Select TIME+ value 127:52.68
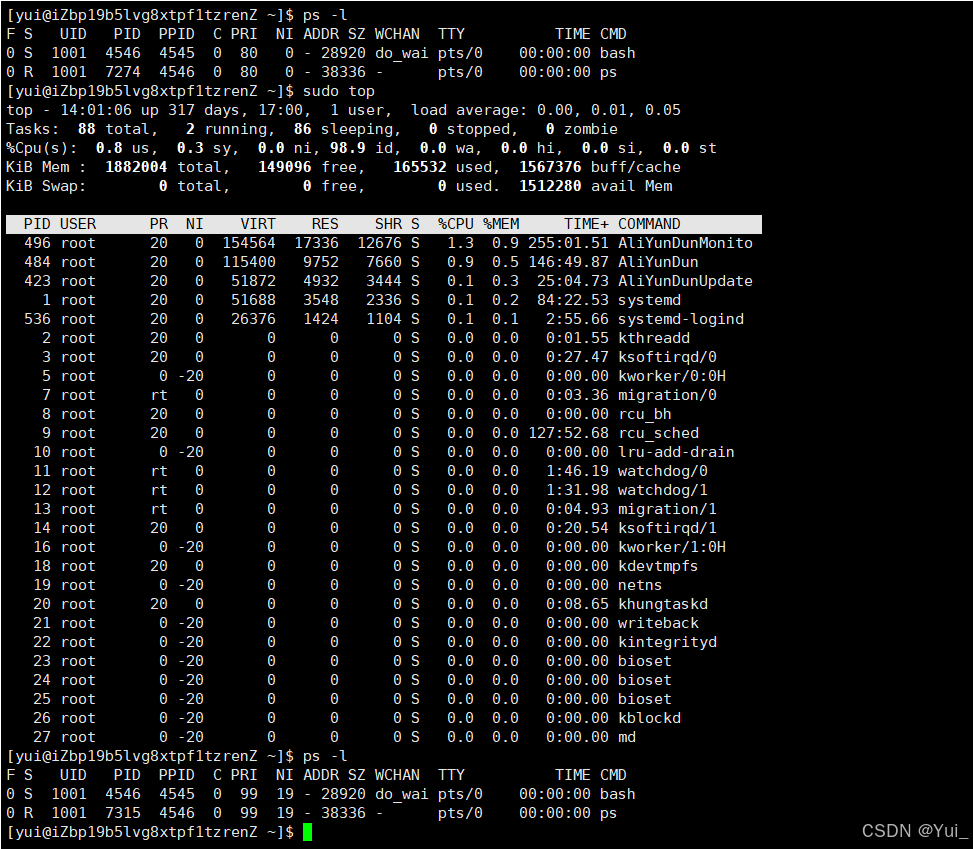Viewport: 973px width, 849px height. 568,433
